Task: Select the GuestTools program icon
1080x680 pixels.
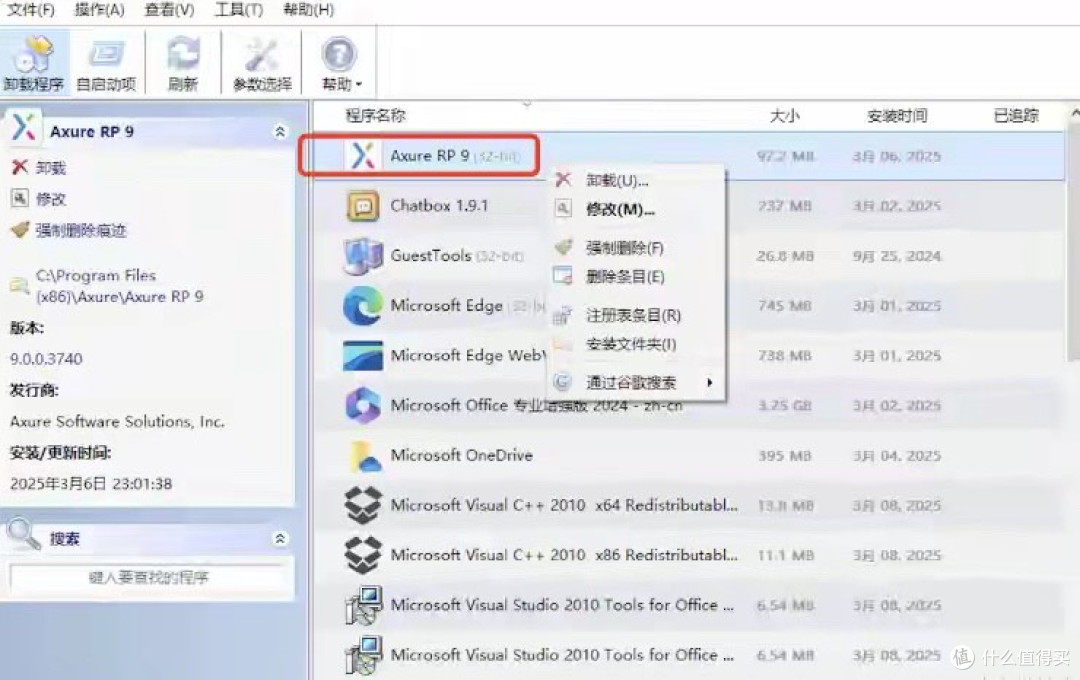Action: click(x=363, y=256)
